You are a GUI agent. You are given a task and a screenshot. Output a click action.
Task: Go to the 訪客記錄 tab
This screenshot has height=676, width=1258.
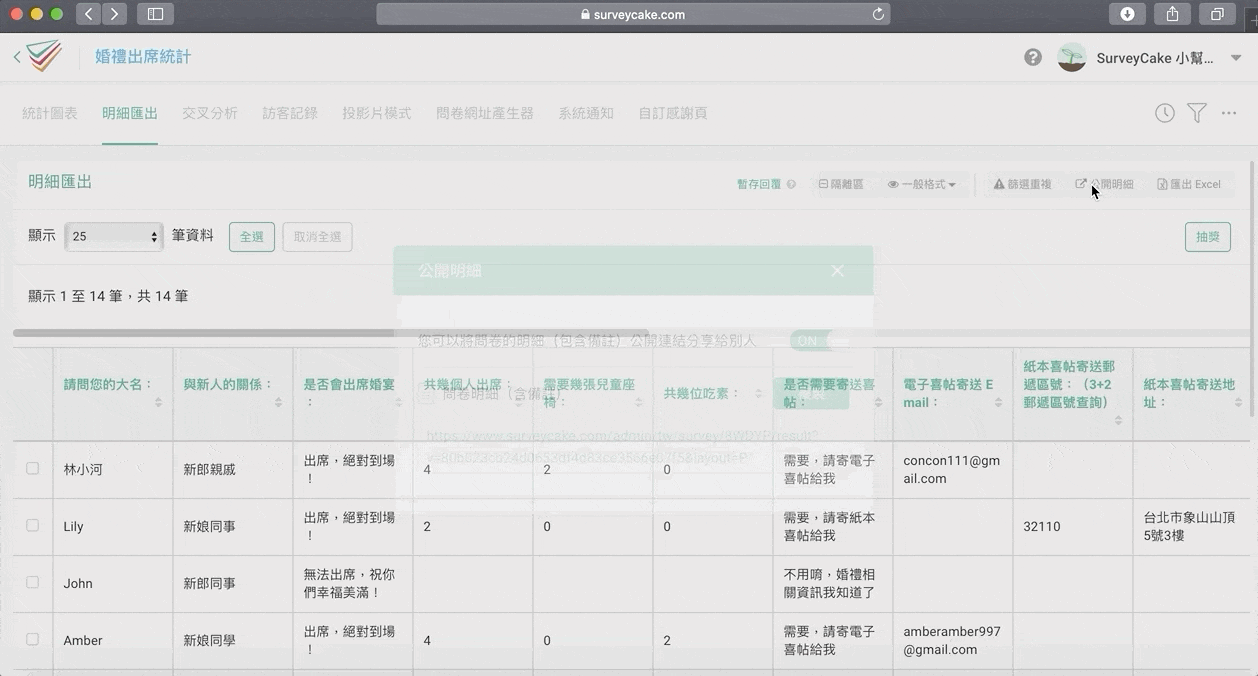[x=290, y=113]
